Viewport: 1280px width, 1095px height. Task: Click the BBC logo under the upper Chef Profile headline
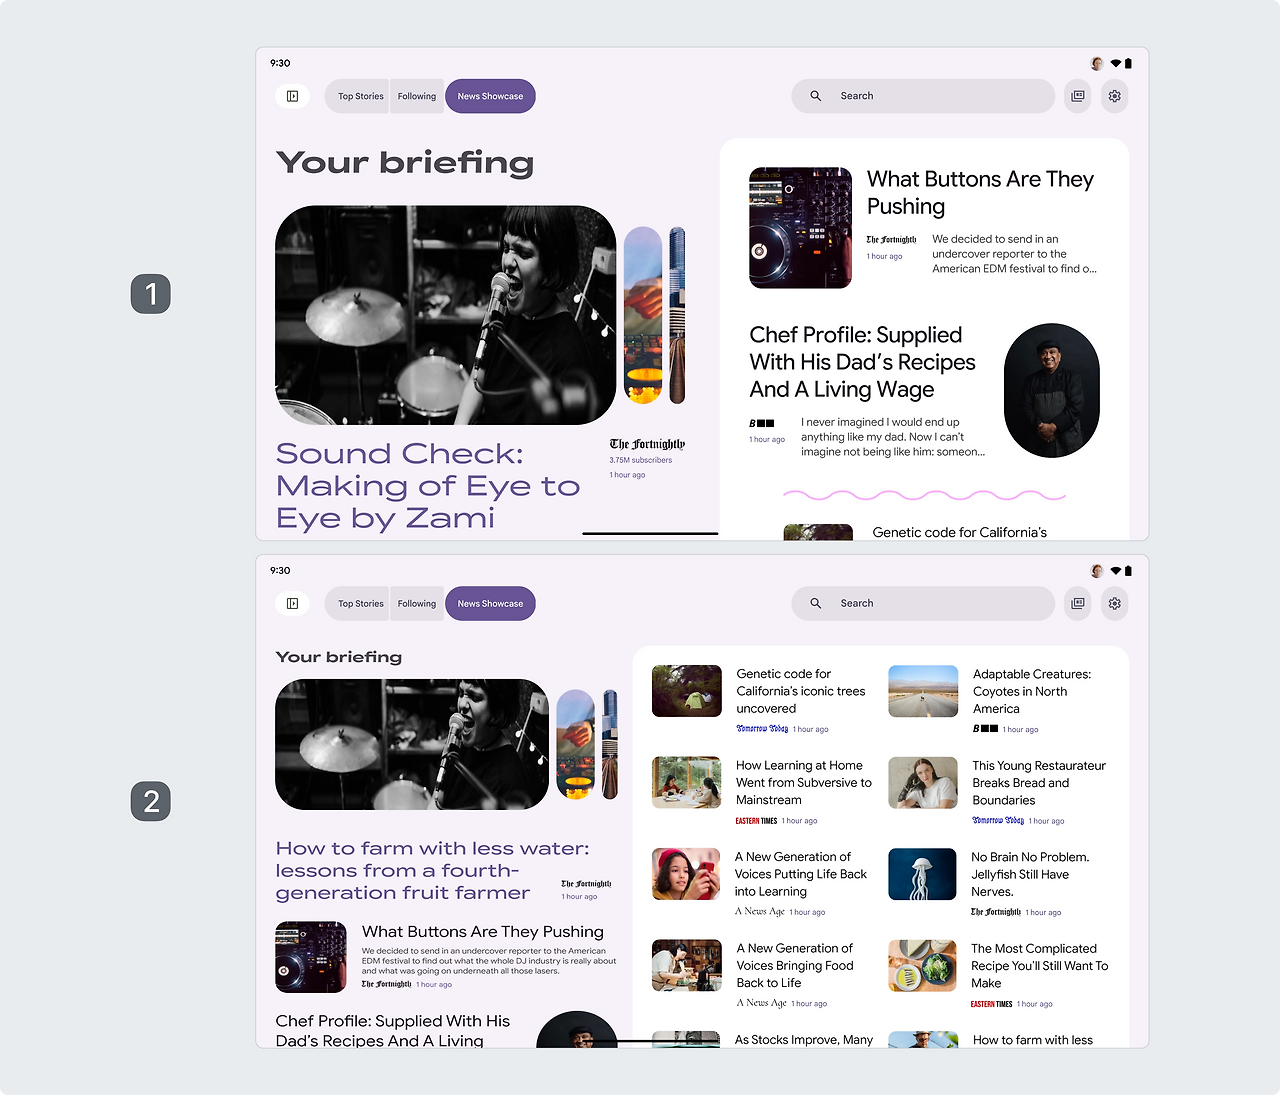click(x=762, y=423)
